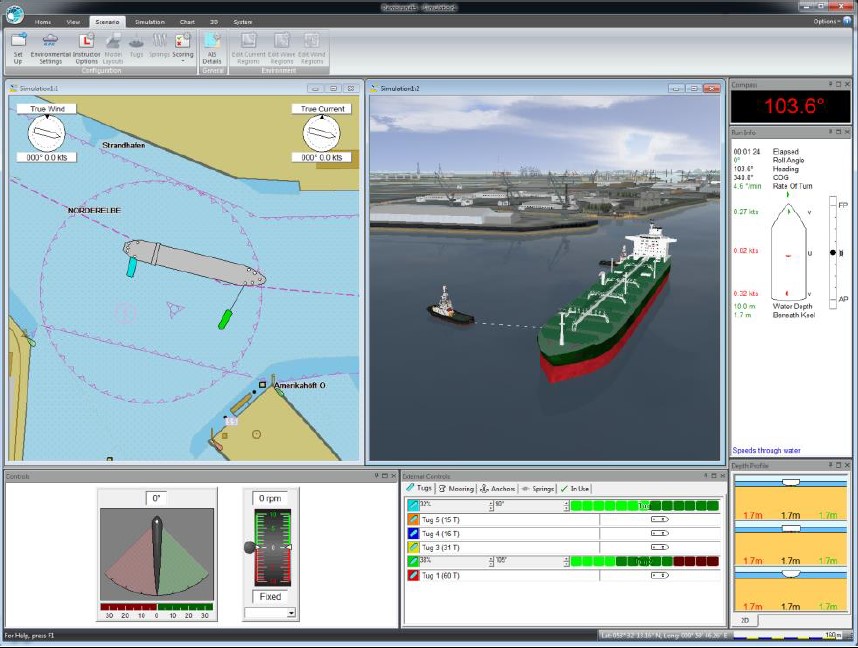Viewport: 858px width, 648px height.
Task: Click the application orb logo button
Action: [16, 13]
